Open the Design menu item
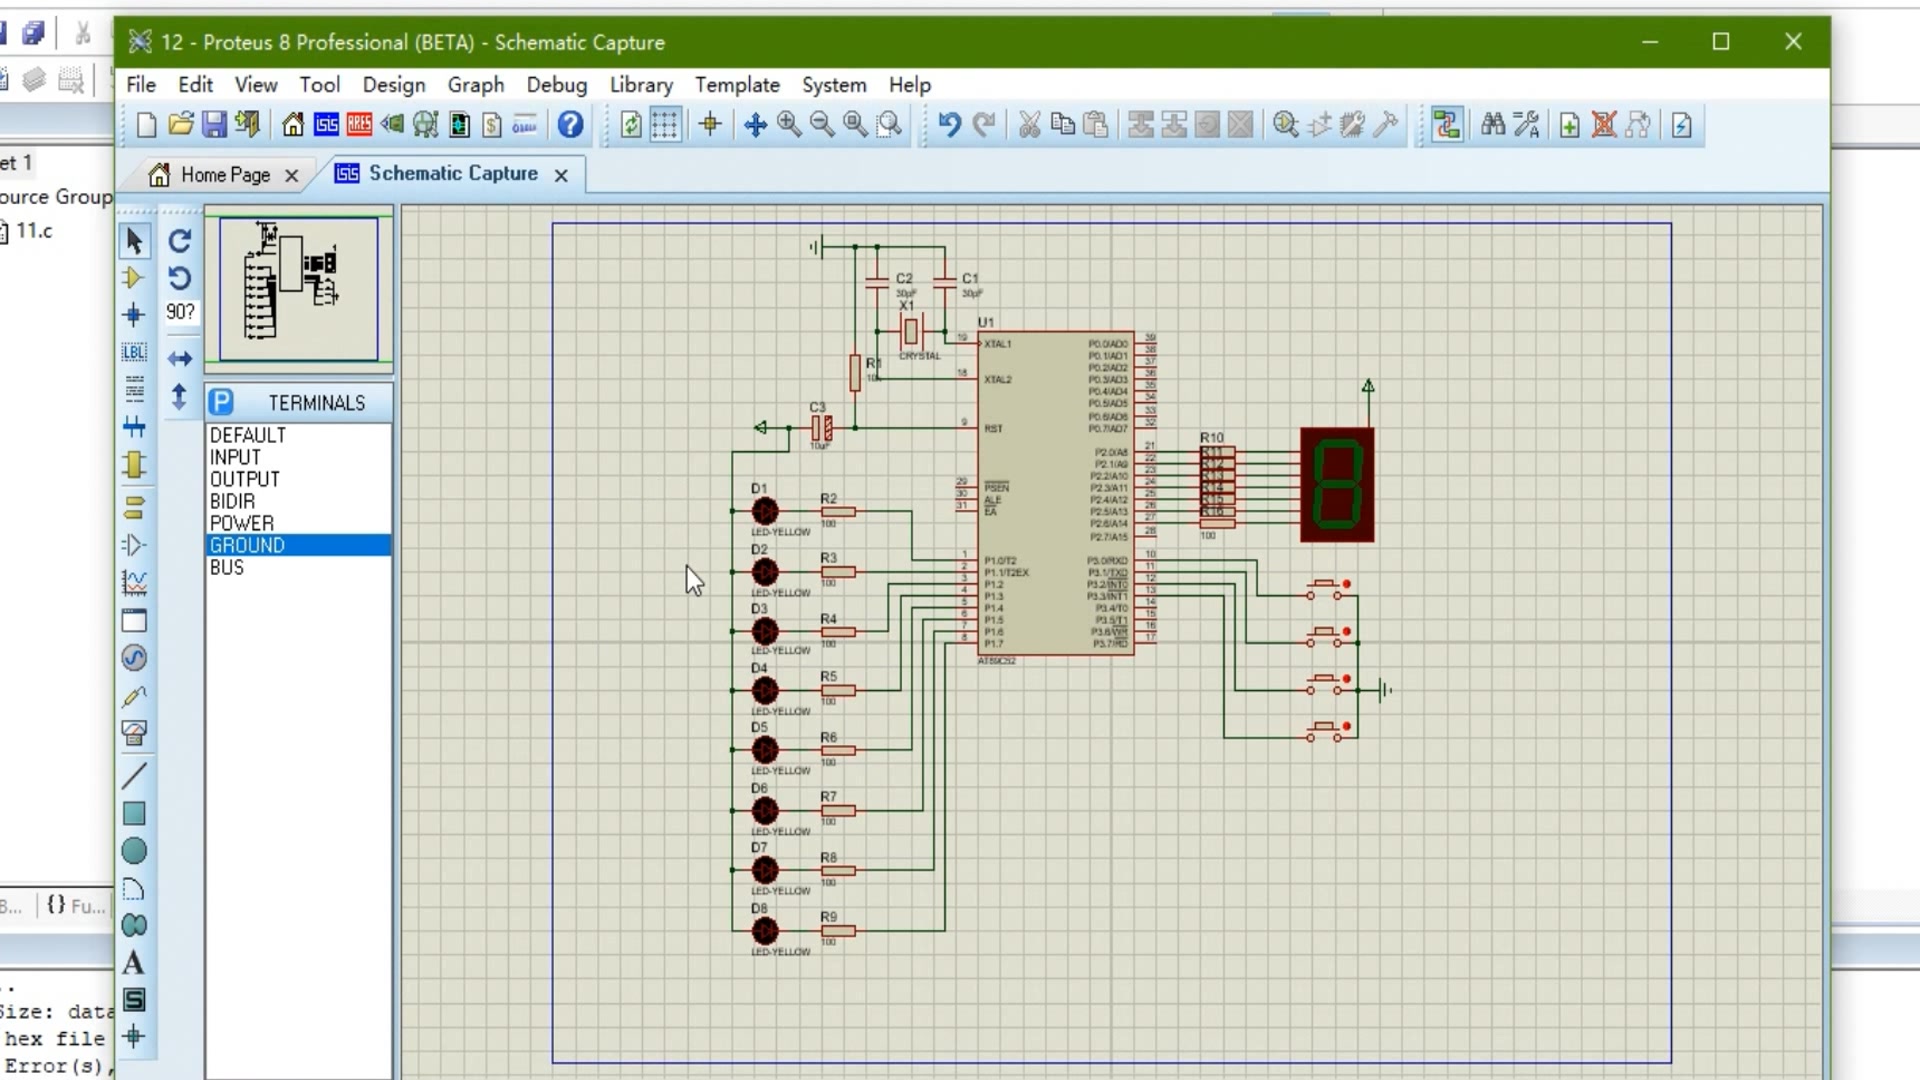The width and height of the screenshot is (1920, 1080). (x=394, y=84)
